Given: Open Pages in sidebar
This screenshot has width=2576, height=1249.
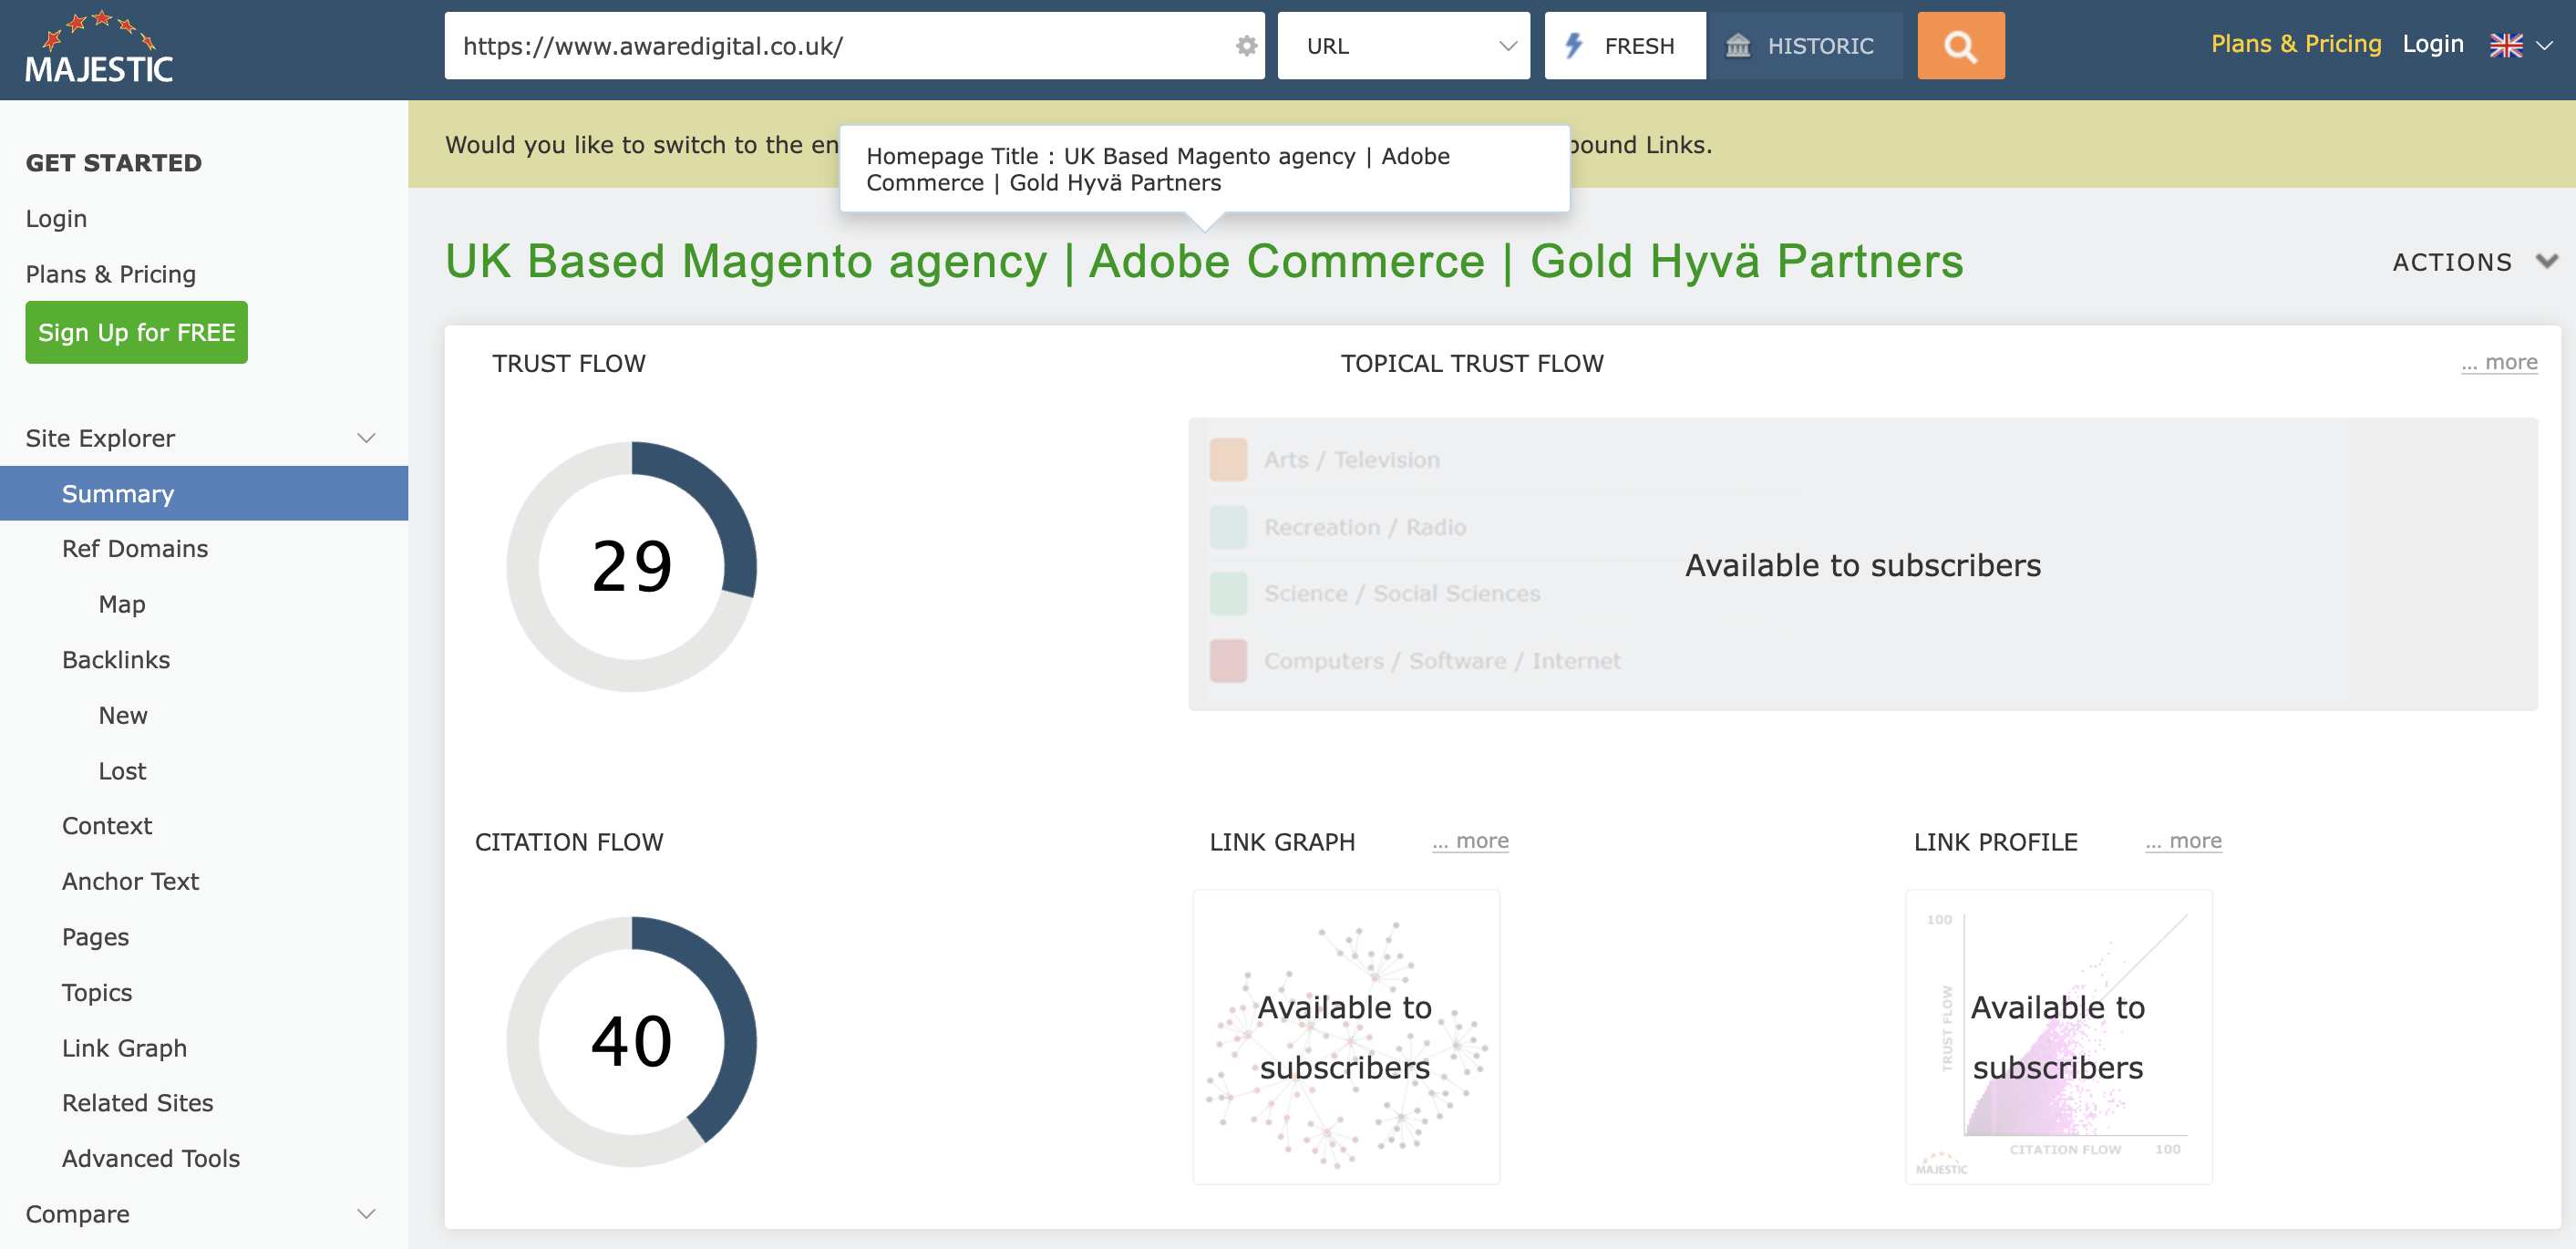Looking at the screenshot, I should [95, 937].
